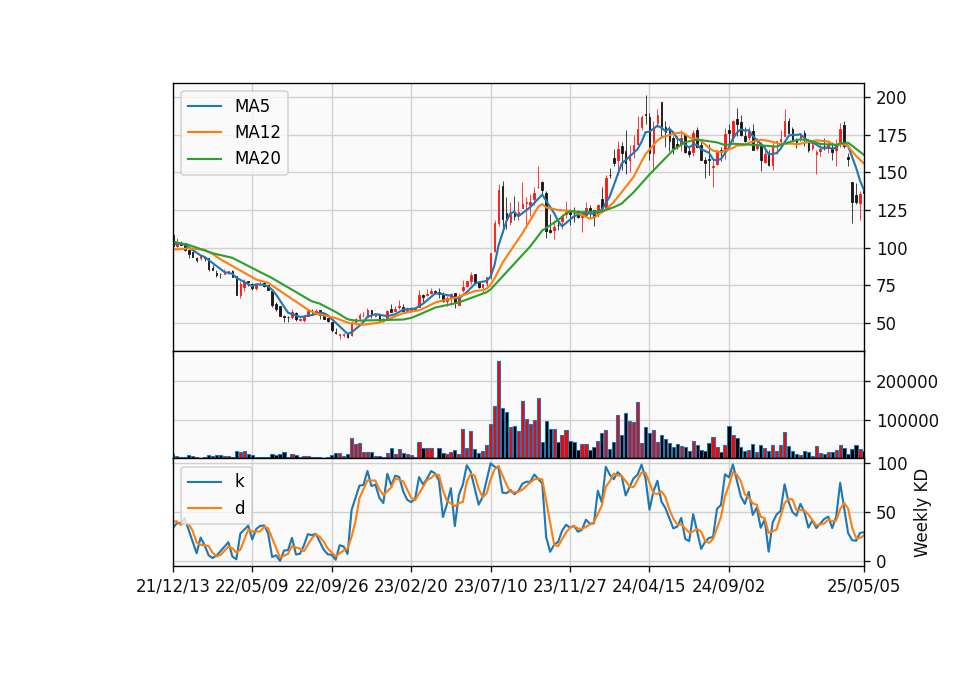Image resolution: width=960 pixels, height=690 pixels.
Task: Click the tallest volume bar
Action: tap(499, 410)
